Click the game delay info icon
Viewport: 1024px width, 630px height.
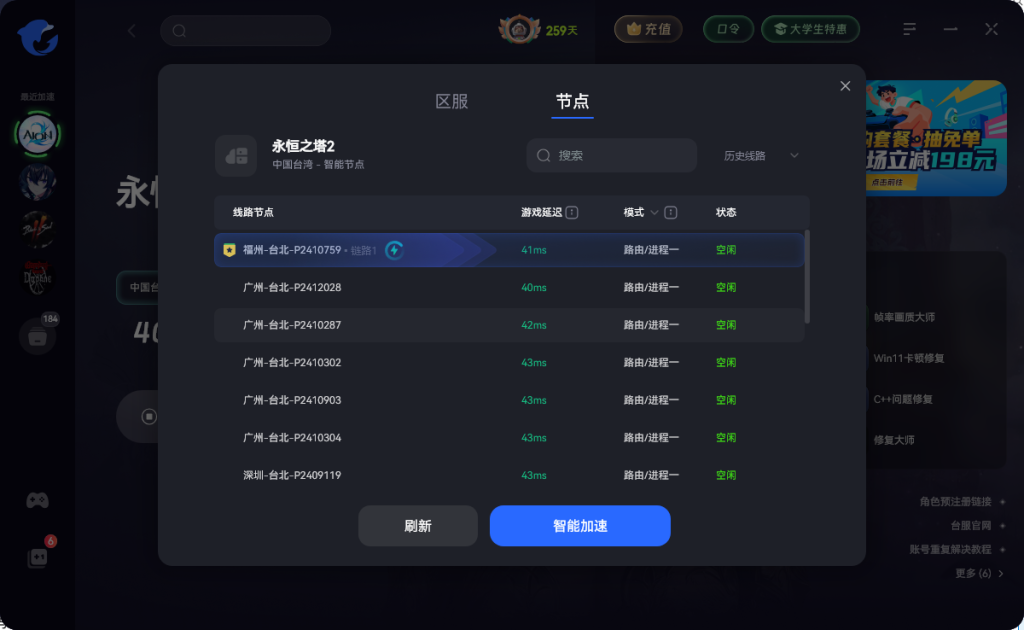coord(572,212)
